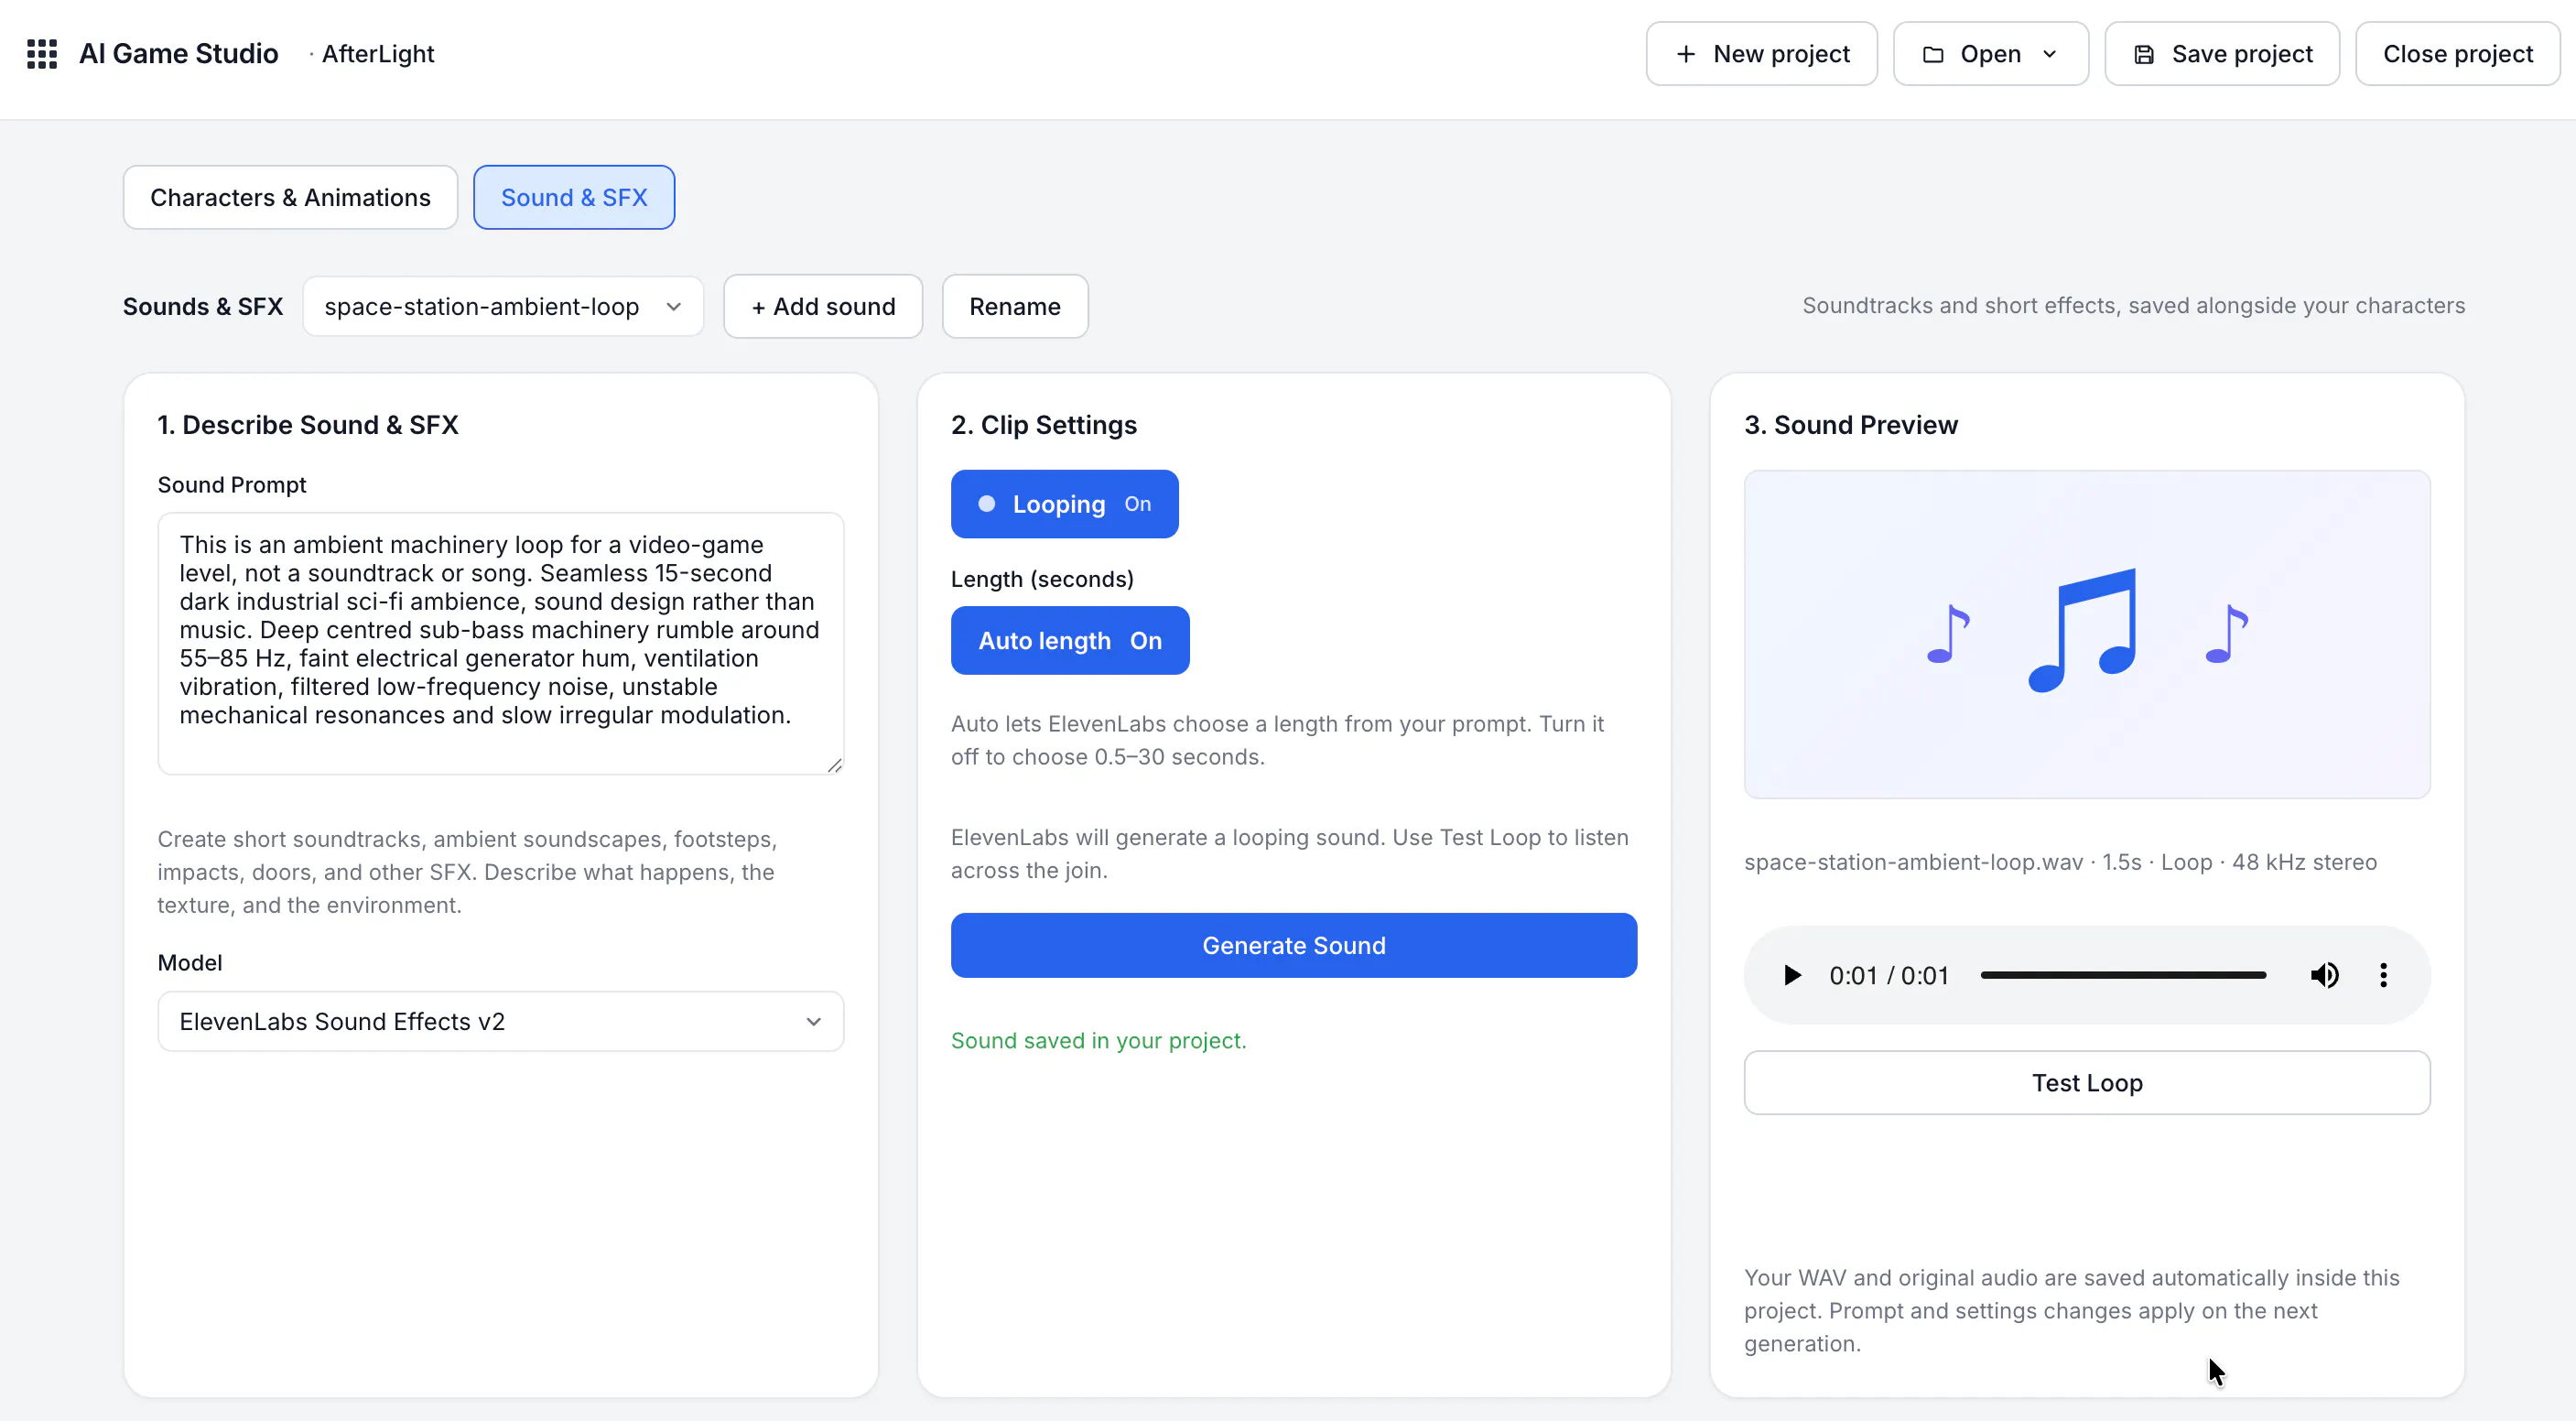Open the app grid menu icon
The width and height of the screenshot is (2576, 1421).
click(x=42, y=54)
